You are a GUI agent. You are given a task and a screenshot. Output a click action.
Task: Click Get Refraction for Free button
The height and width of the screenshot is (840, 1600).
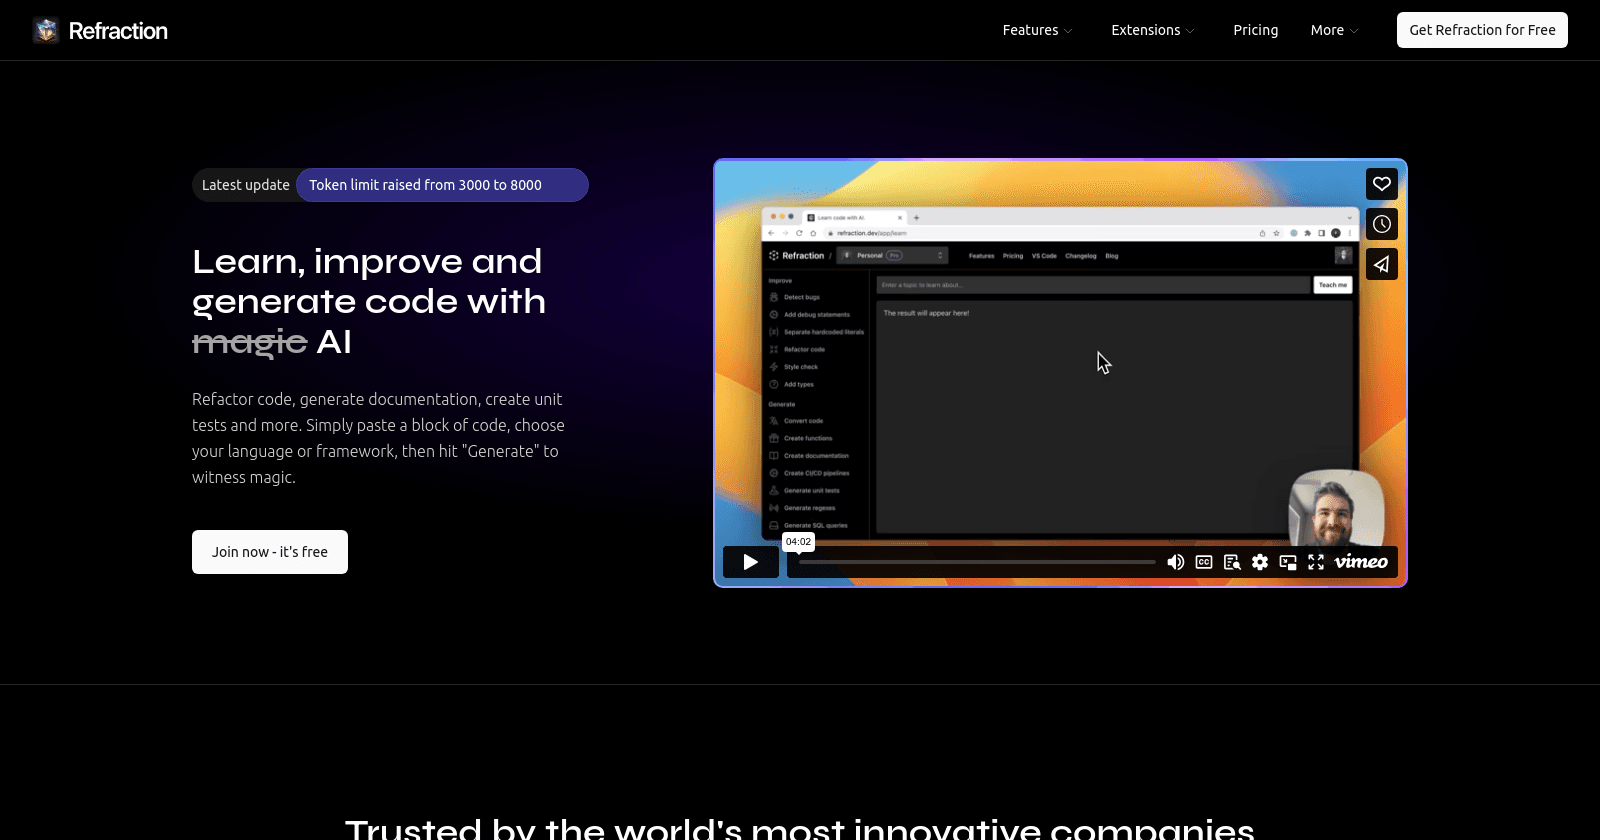pos(1482,30)
